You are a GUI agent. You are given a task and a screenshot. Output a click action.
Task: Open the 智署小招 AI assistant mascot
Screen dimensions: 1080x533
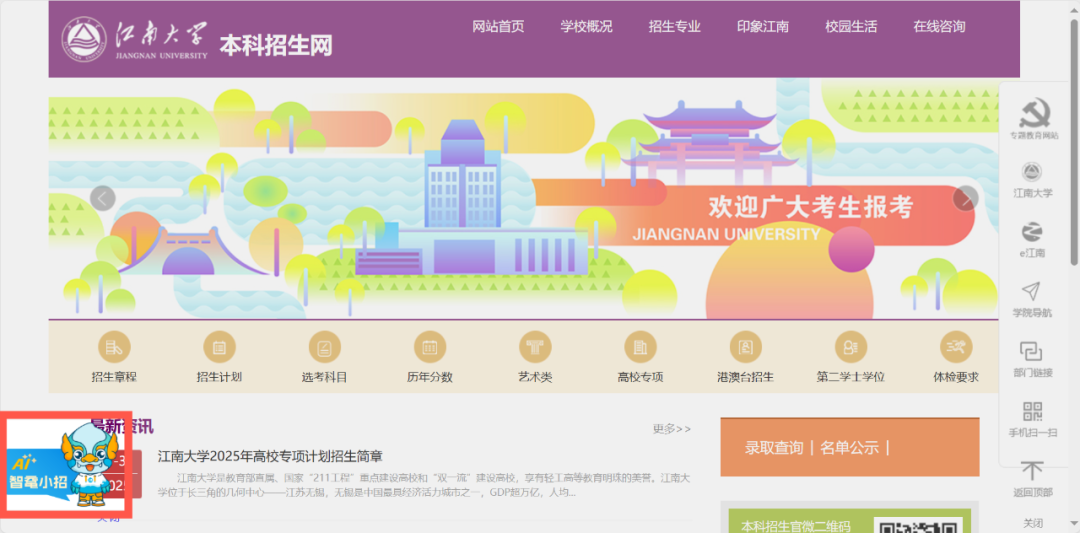point(68,466)
